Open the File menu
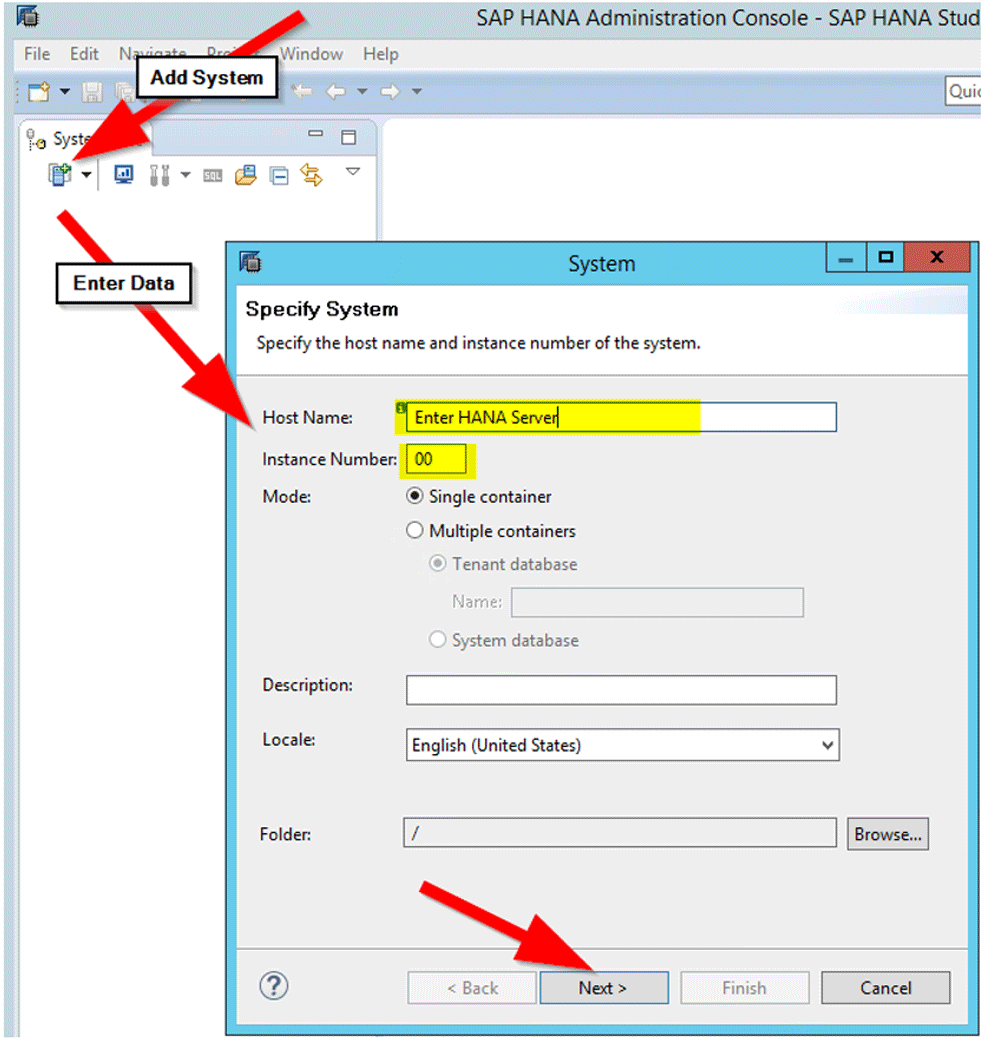Screen dimensions: 982x1049 [37, 54]
